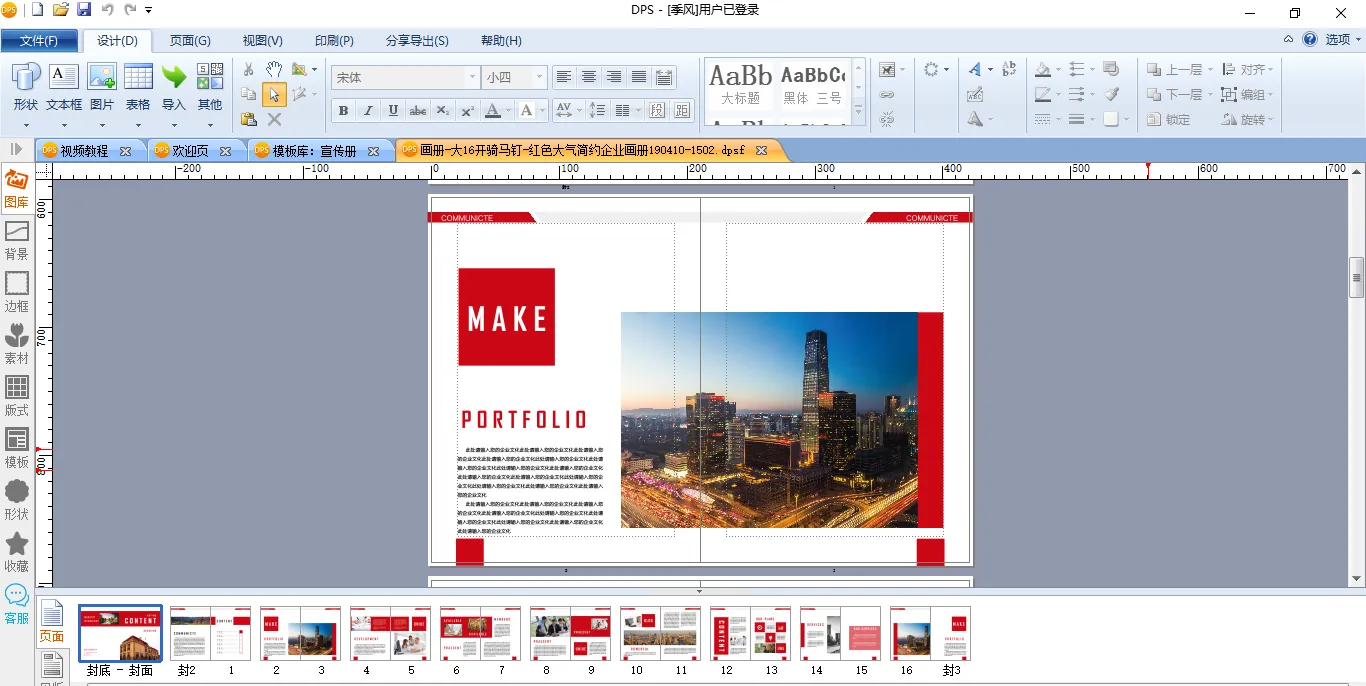Select page thumbnail for pages 10-11
This screenshot has width=1366, height=686.
[x=660, y=634]
